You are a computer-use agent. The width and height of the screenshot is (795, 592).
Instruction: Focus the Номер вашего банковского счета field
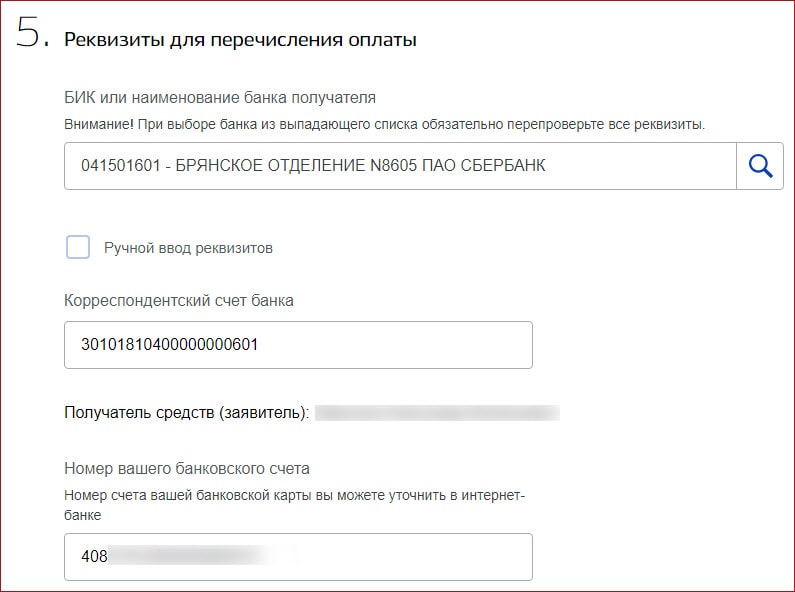[x=298, y=557]
